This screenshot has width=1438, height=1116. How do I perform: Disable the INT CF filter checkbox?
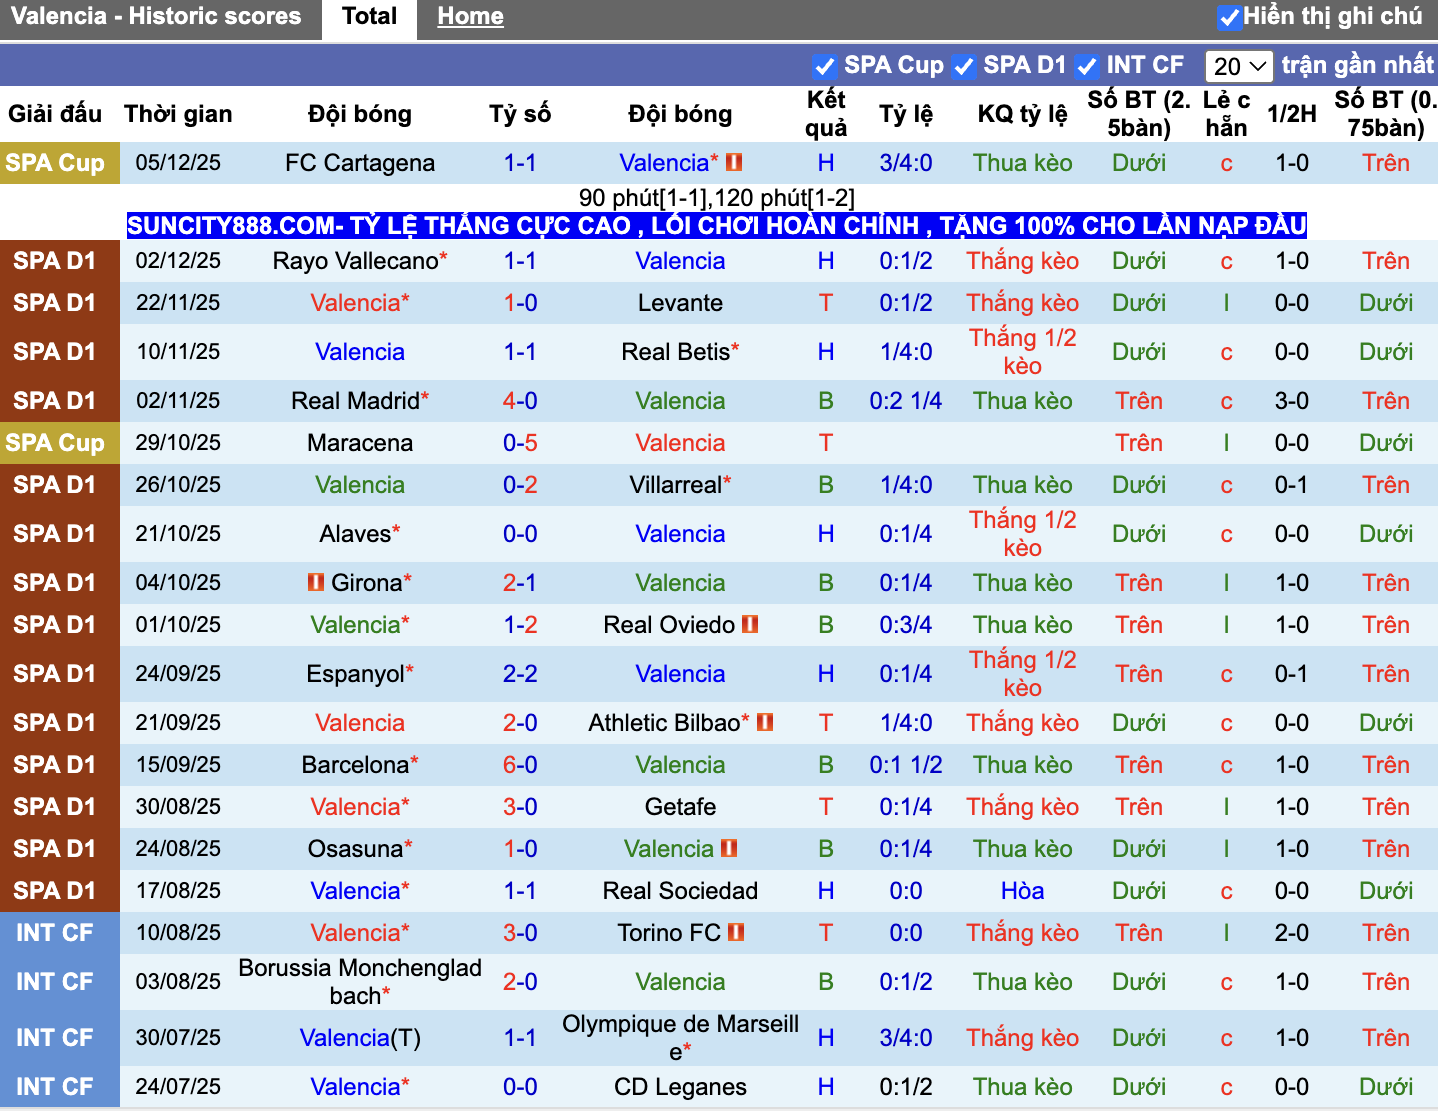click(x=1086, y=66)
